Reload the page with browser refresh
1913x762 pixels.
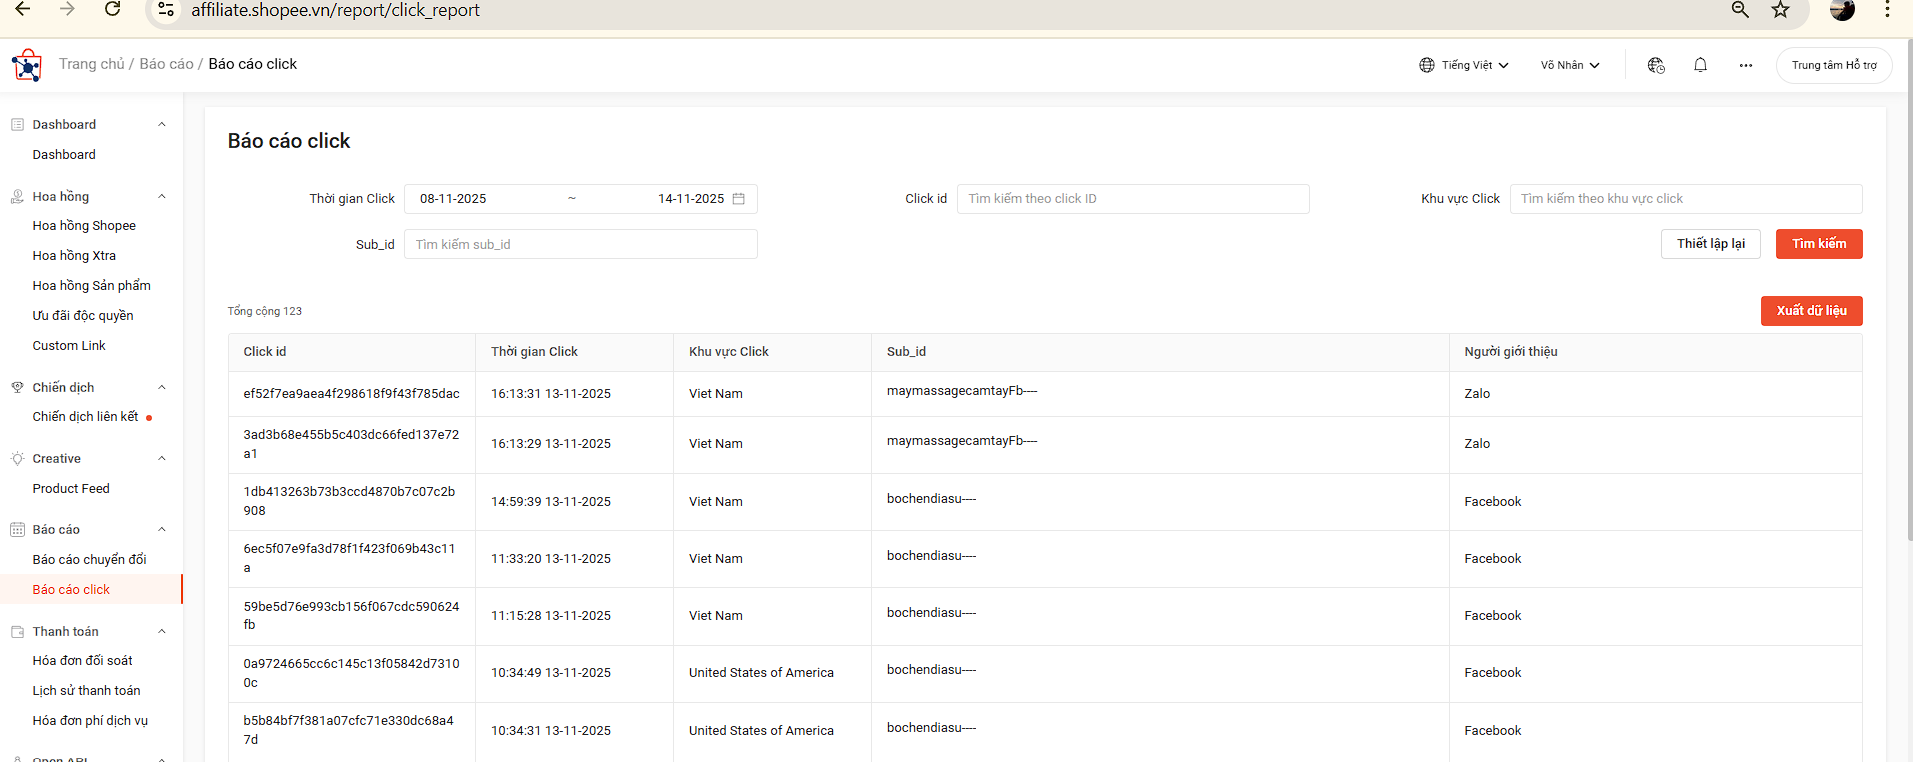pyautogui.click(x=113, y=10)
